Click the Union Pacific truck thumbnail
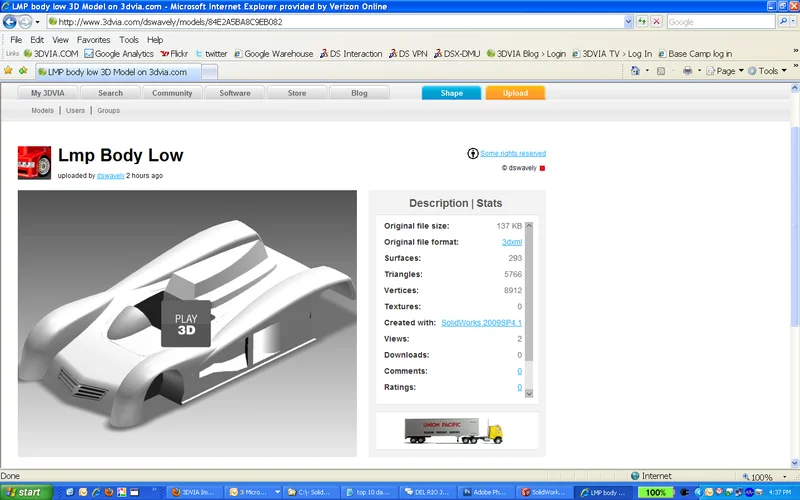Viewport: 800px width, 500px height. tap(455, 430)
